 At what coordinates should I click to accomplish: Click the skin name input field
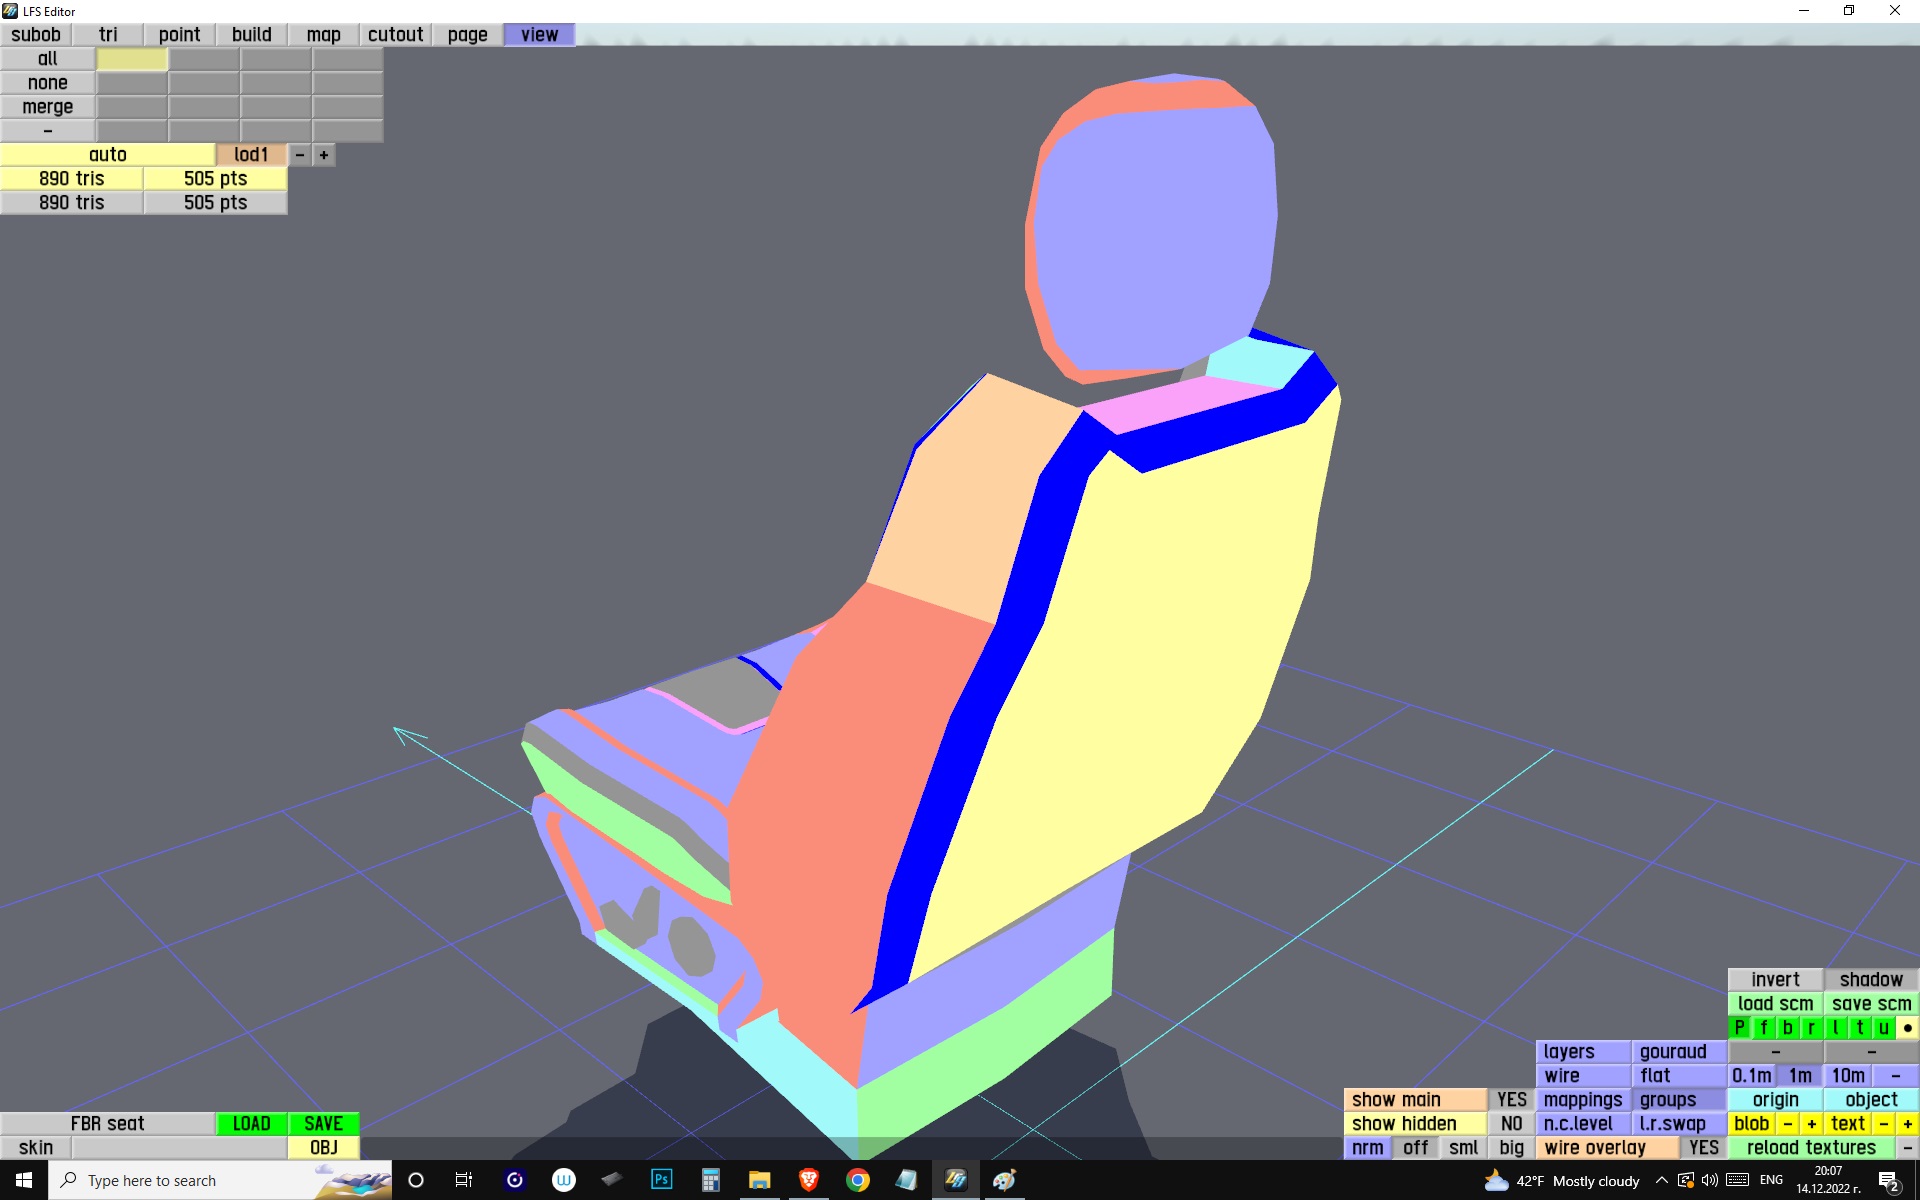[x=179, y=1147]
